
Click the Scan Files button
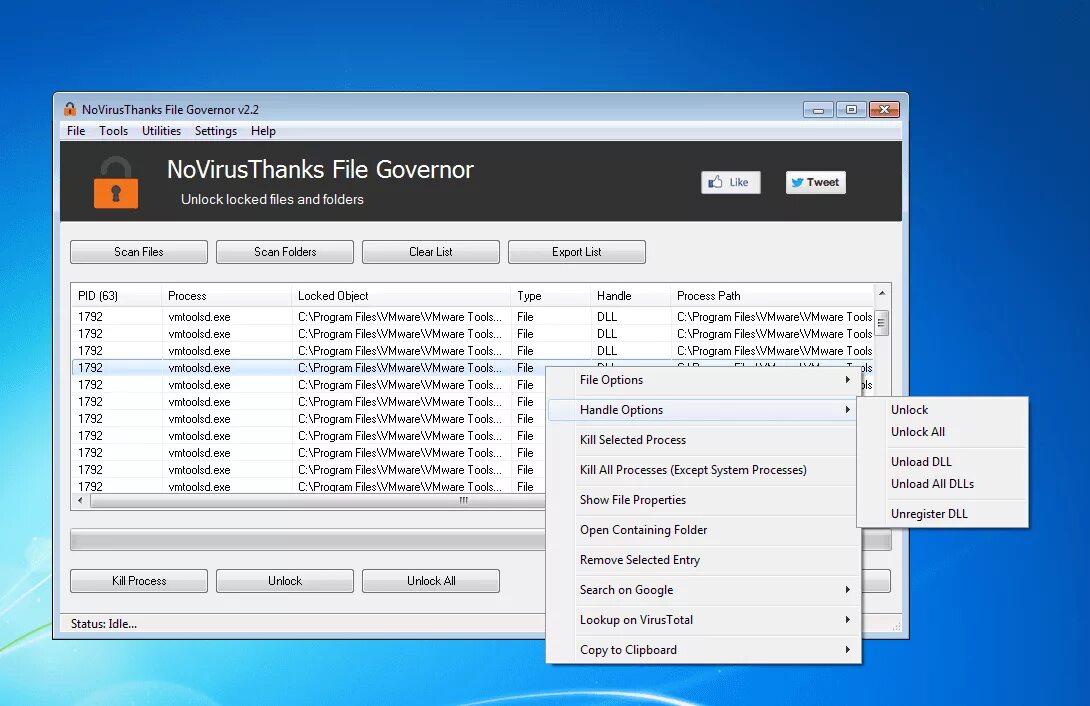coord(139,252)
